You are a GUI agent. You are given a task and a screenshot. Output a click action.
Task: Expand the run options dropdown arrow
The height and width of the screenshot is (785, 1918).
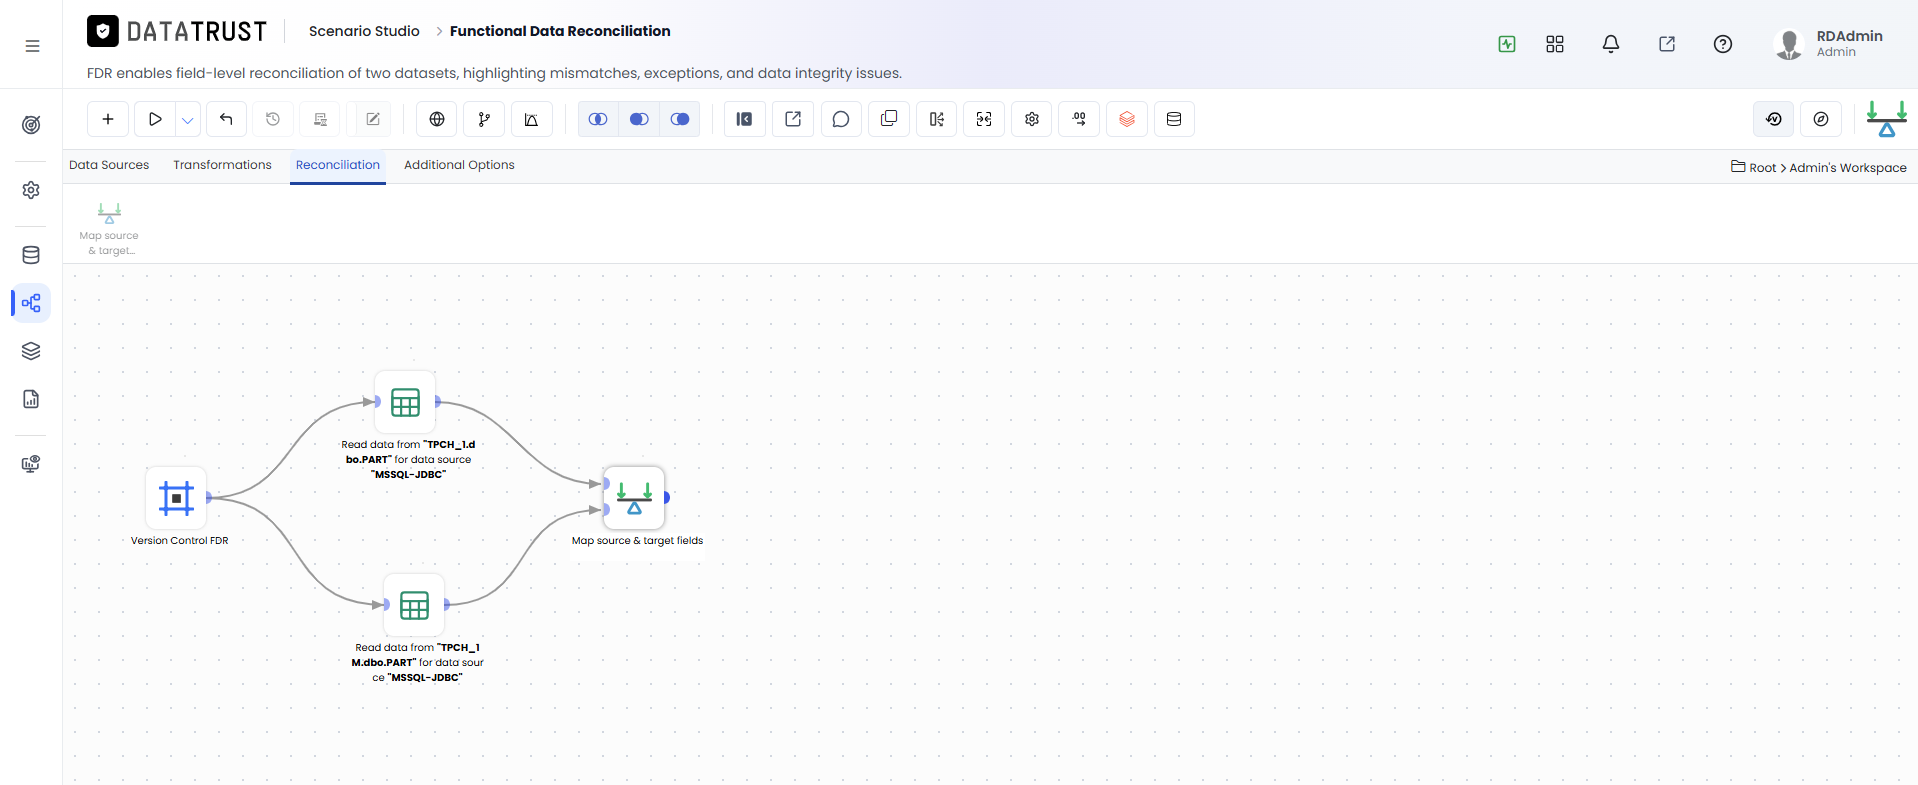click(x=188, y=119)
